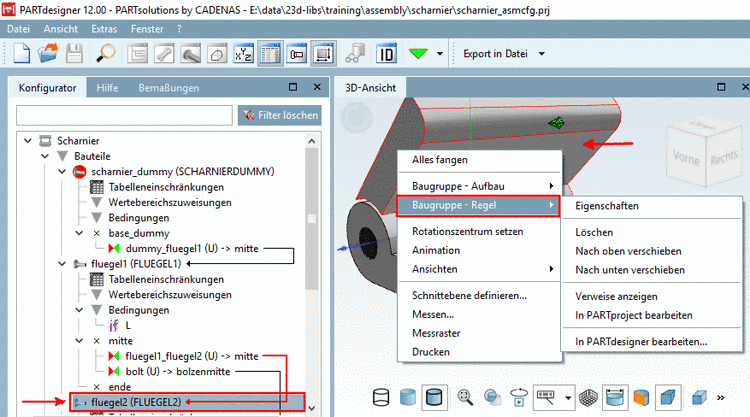The image size is (750, 417).
Task: Select the 3D-Ansicht tab
Action: pos(371,88)
